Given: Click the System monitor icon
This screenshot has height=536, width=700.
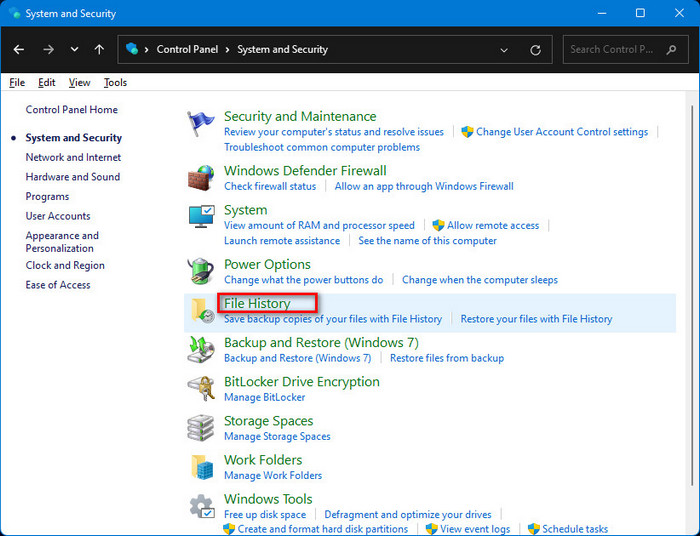Looking at the screenshot, I should coord(201,216).
